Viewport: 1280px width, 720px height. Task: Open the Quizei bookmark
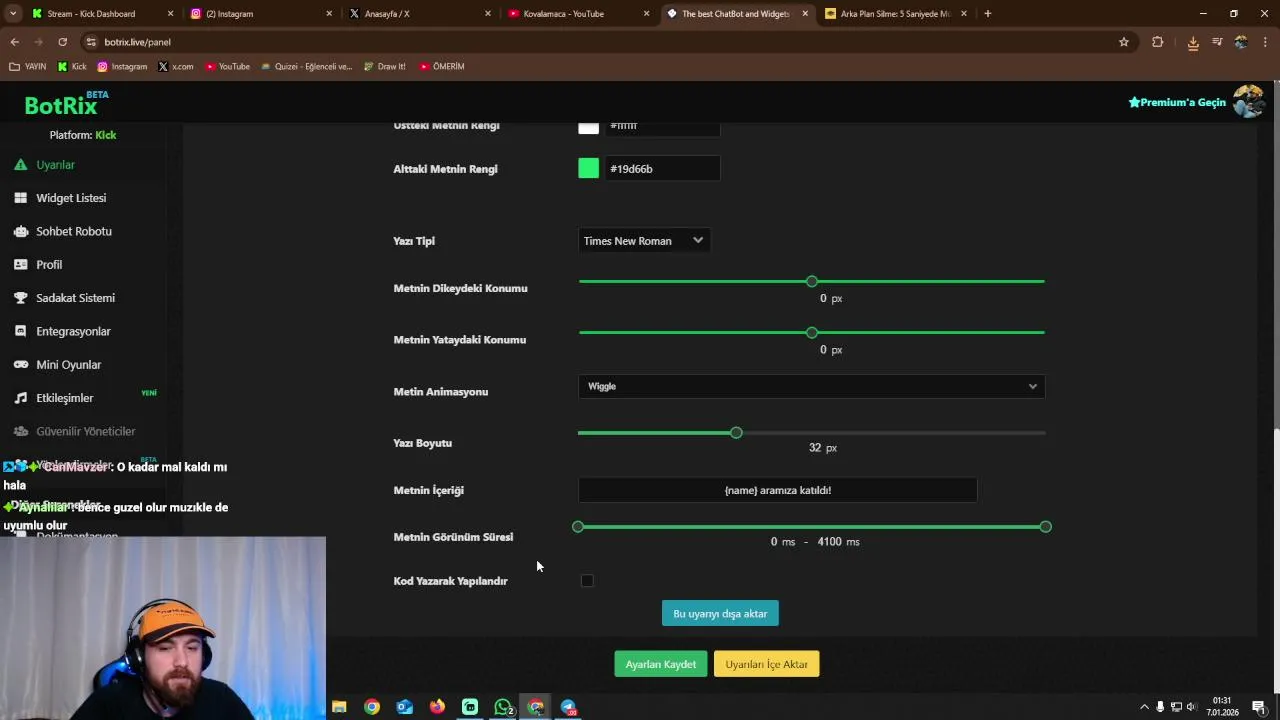(306, 67)
